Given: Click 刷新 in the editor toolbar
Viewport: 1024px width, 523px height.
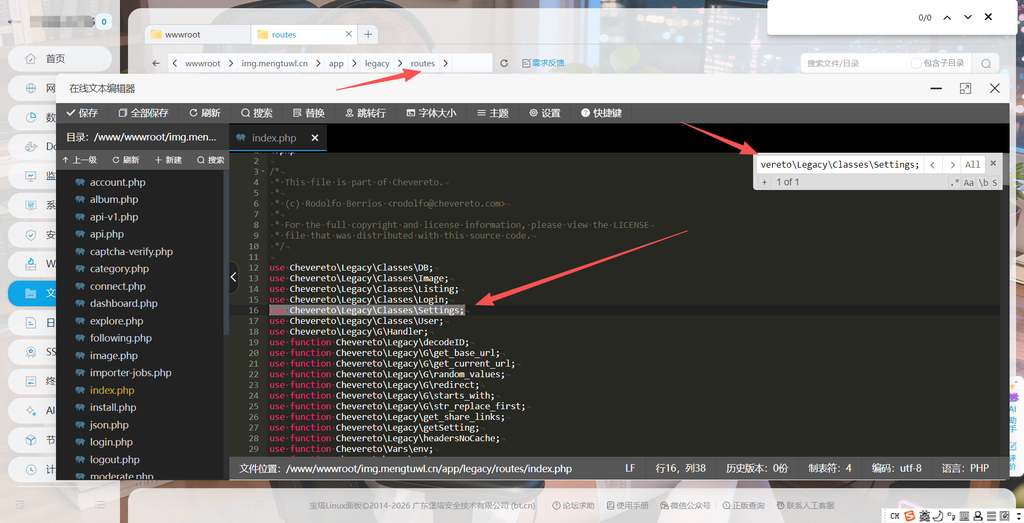Looking at the screenshot, I should pos(204,113).
